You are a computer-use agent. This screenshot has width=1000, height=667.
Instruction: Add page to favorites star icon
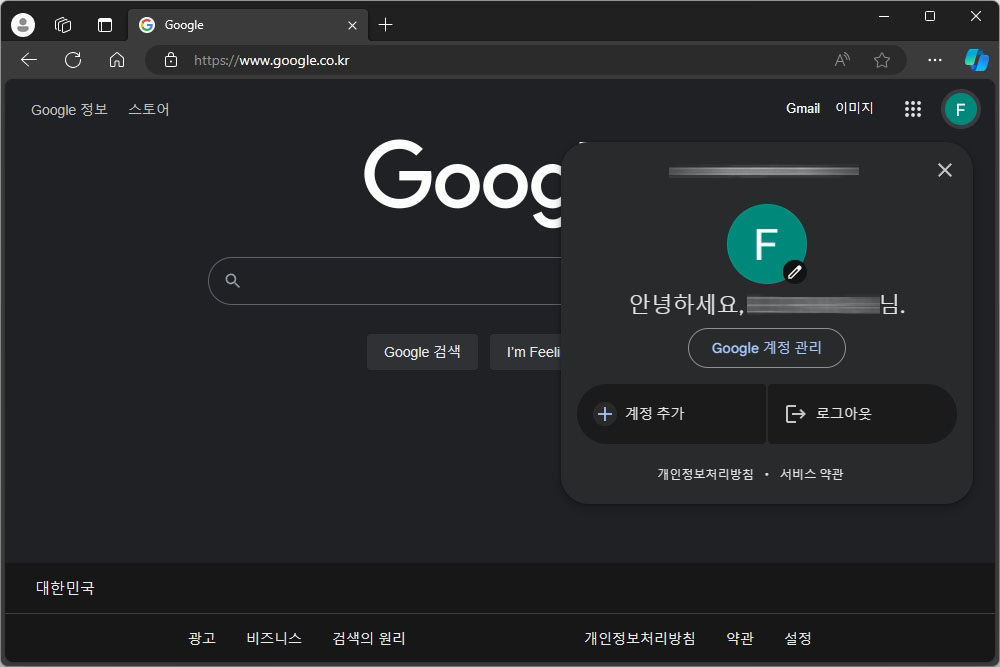tap(881, 60)
